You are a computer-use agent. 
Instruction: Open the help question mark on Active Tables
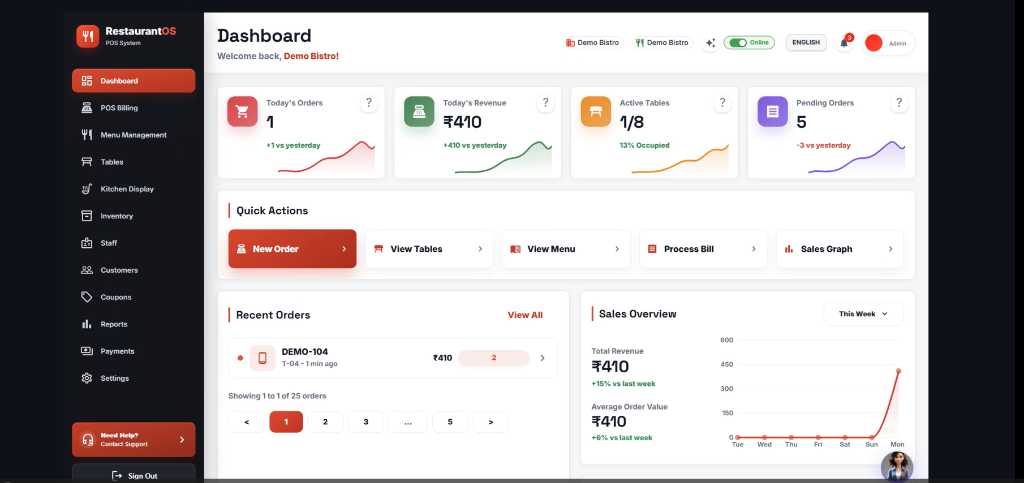[722, 103]
